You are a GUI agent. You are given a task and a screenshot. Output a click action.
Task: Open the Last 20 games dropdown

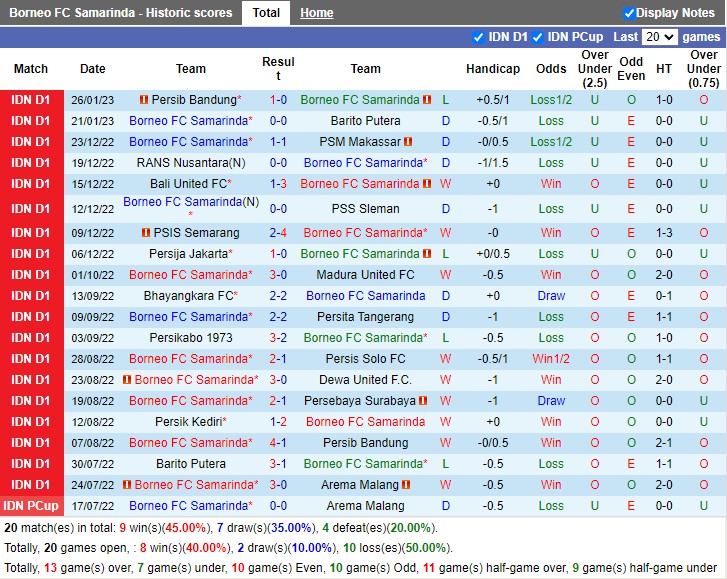tap(659, 37)
